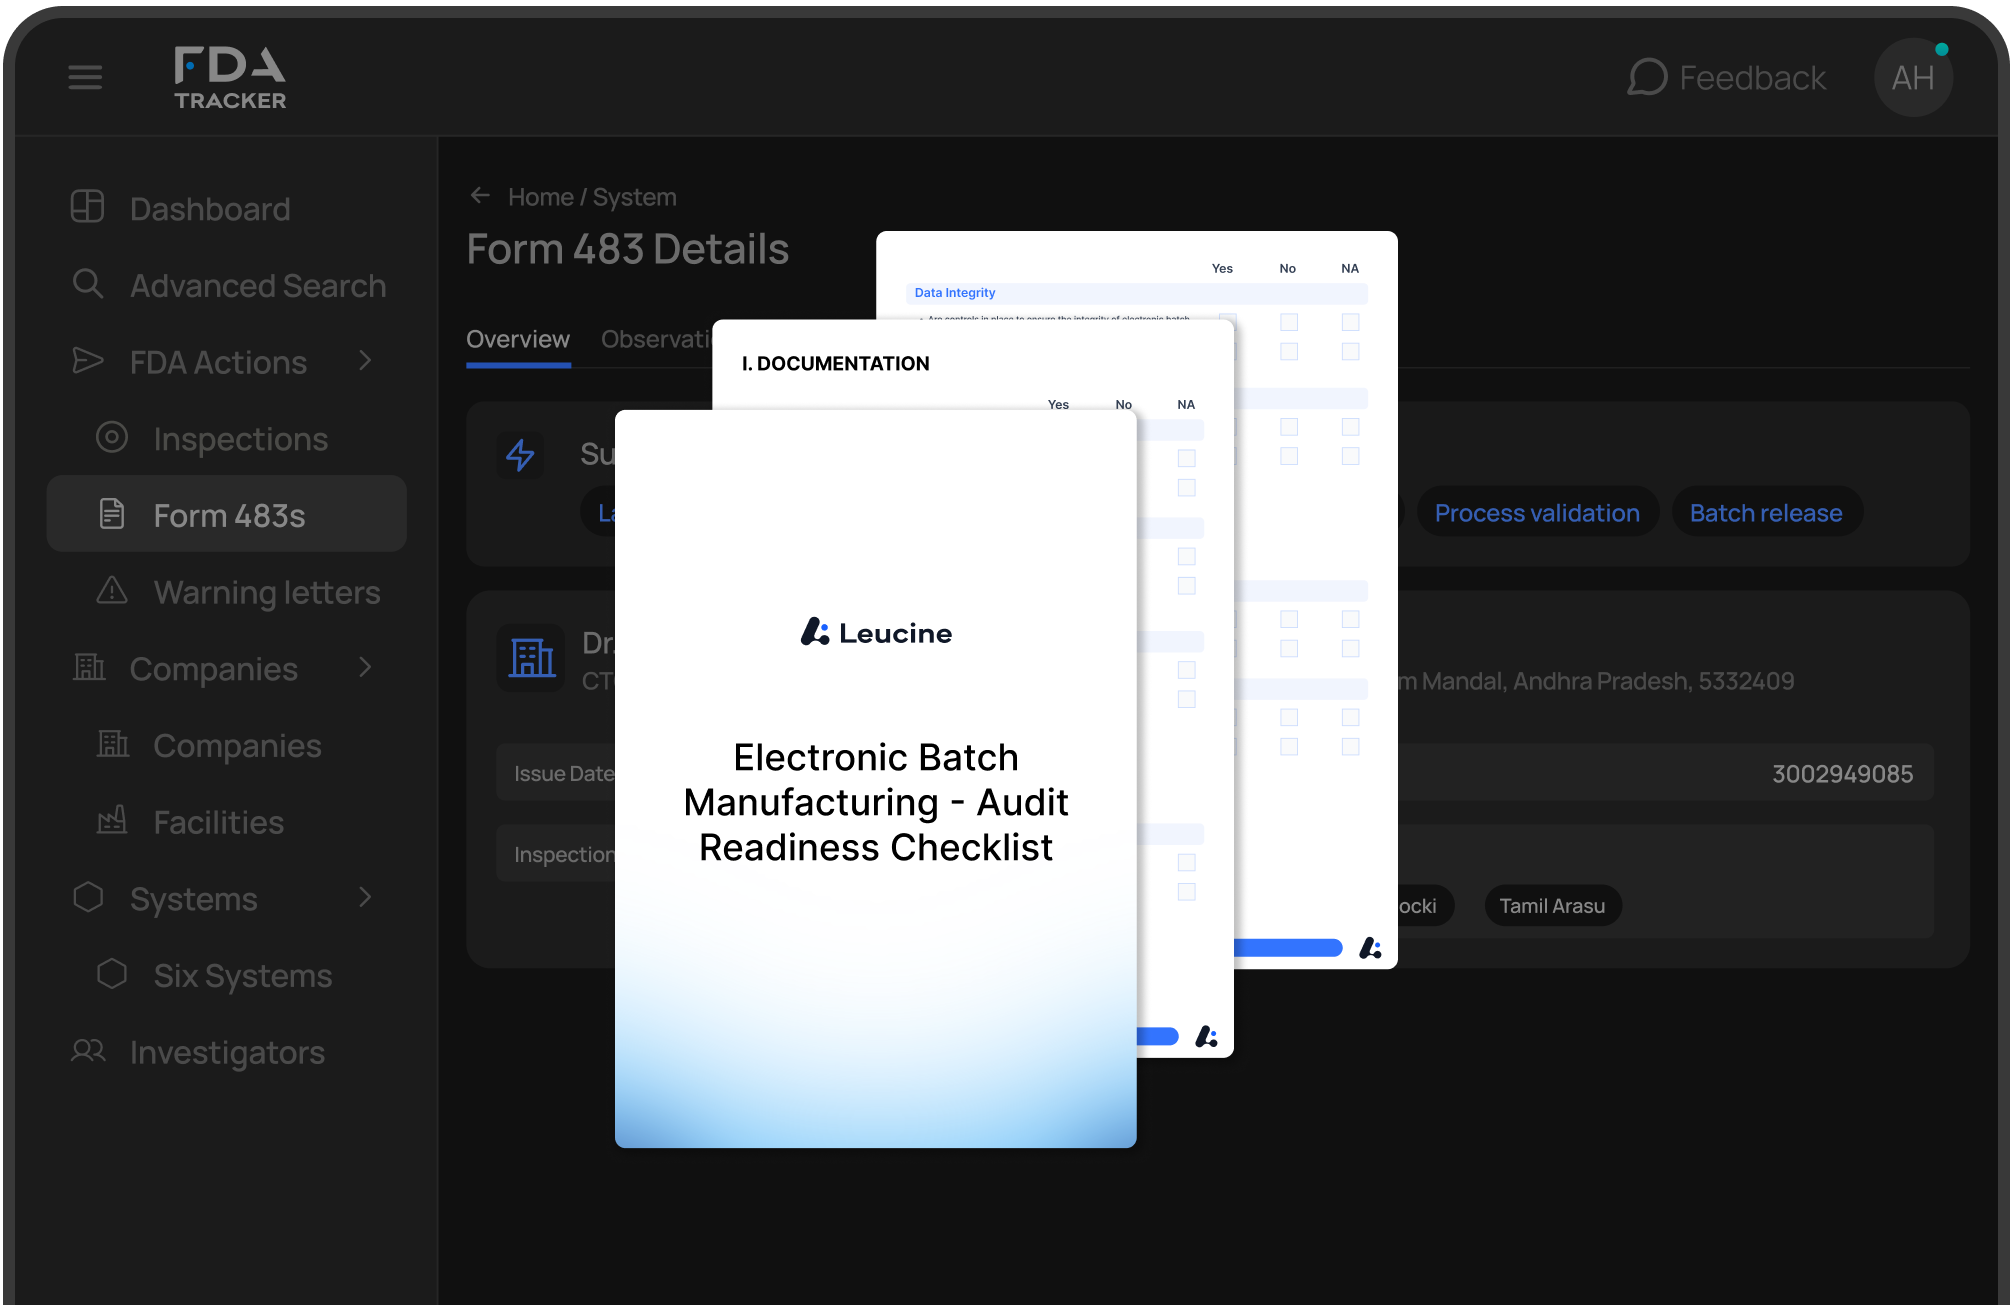Open the AH user avatar
This screenshot has height=1305, width=2010.
(x=1912, y=78)
